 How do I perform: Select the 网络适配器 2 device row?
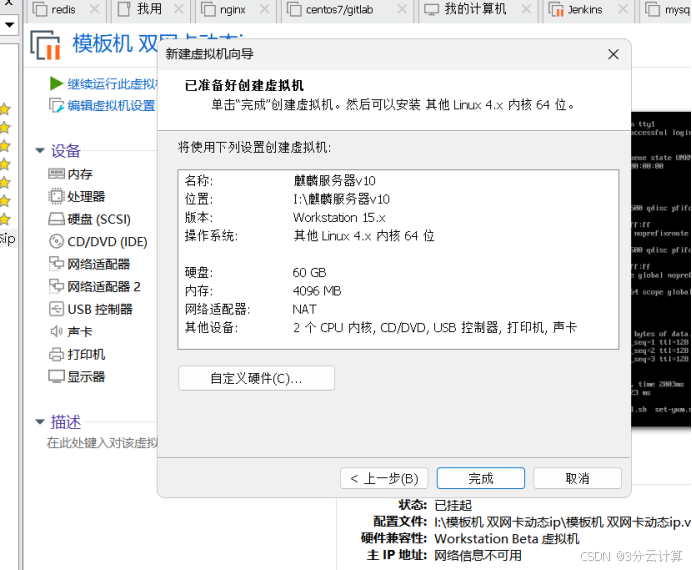point(94,286)
